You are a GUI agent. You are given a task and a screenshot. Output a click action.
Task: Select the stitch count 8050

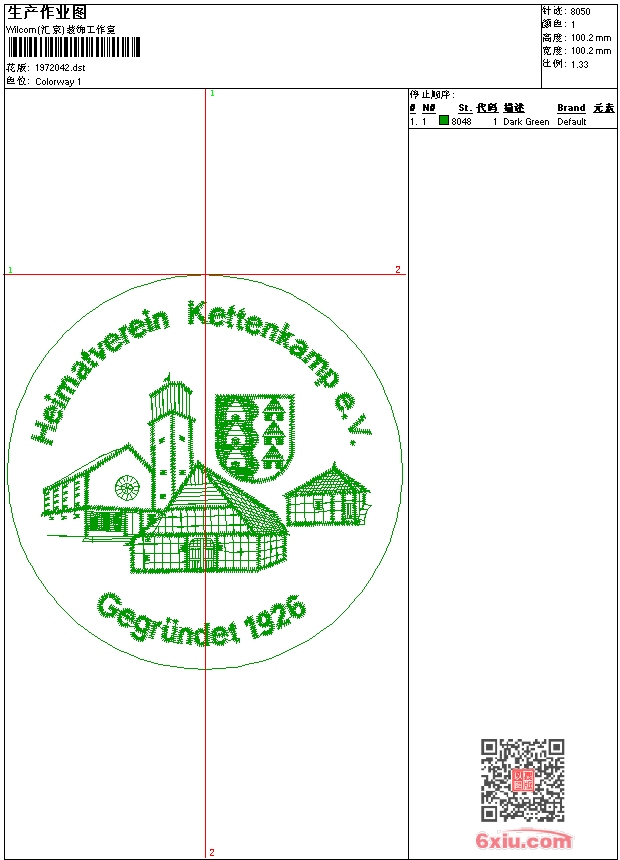pyautogui.click(x=580, y=12)
